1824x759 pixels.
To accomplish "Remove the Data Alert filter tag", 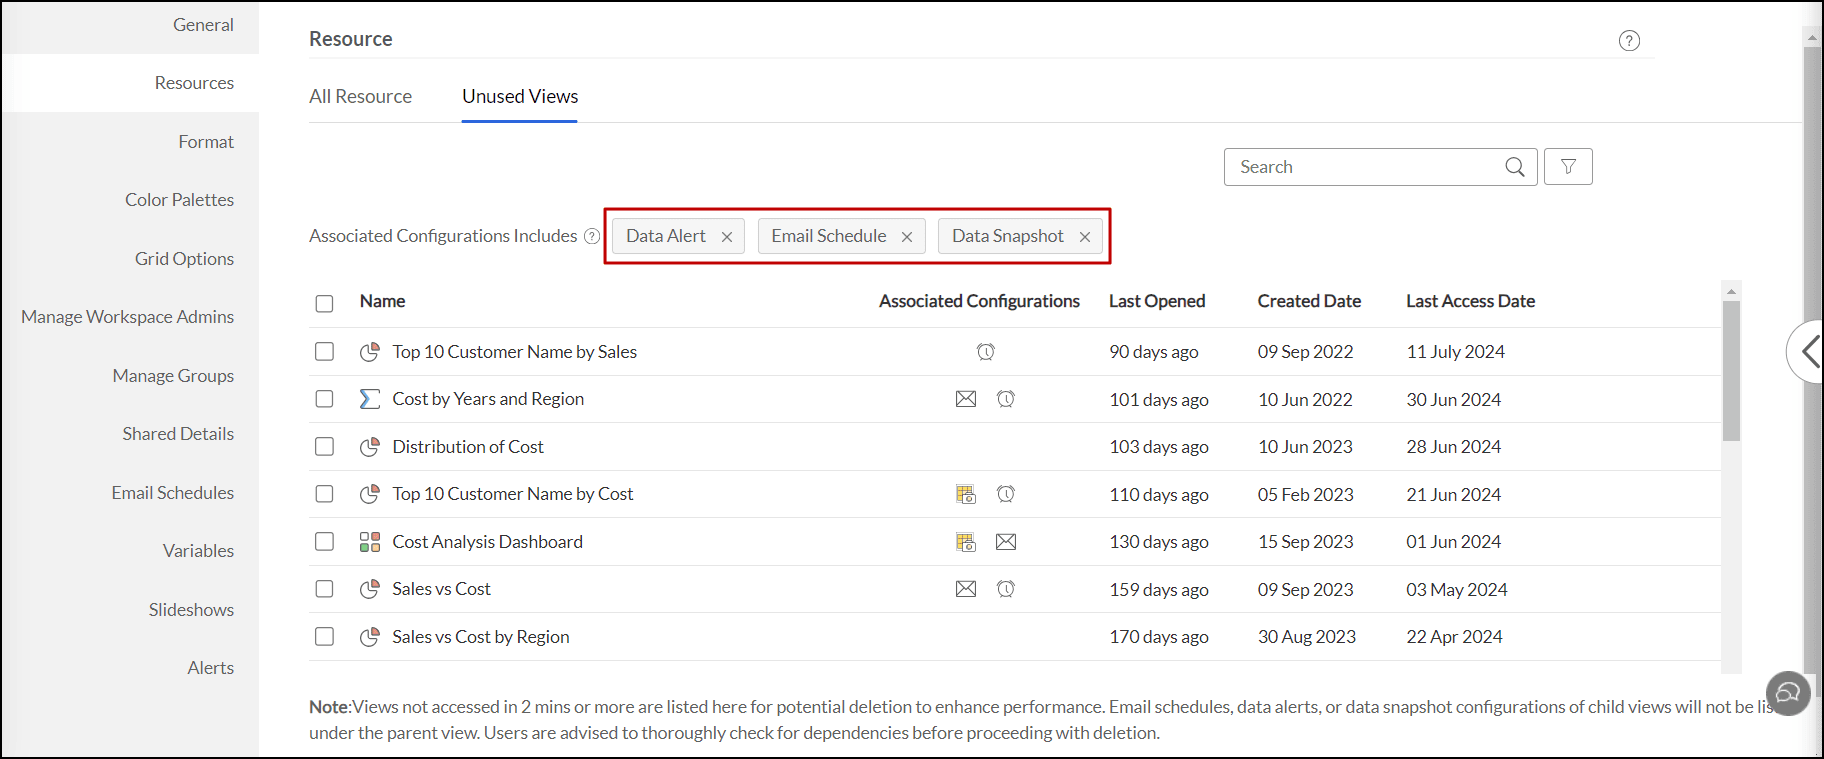I will point(727,237).
